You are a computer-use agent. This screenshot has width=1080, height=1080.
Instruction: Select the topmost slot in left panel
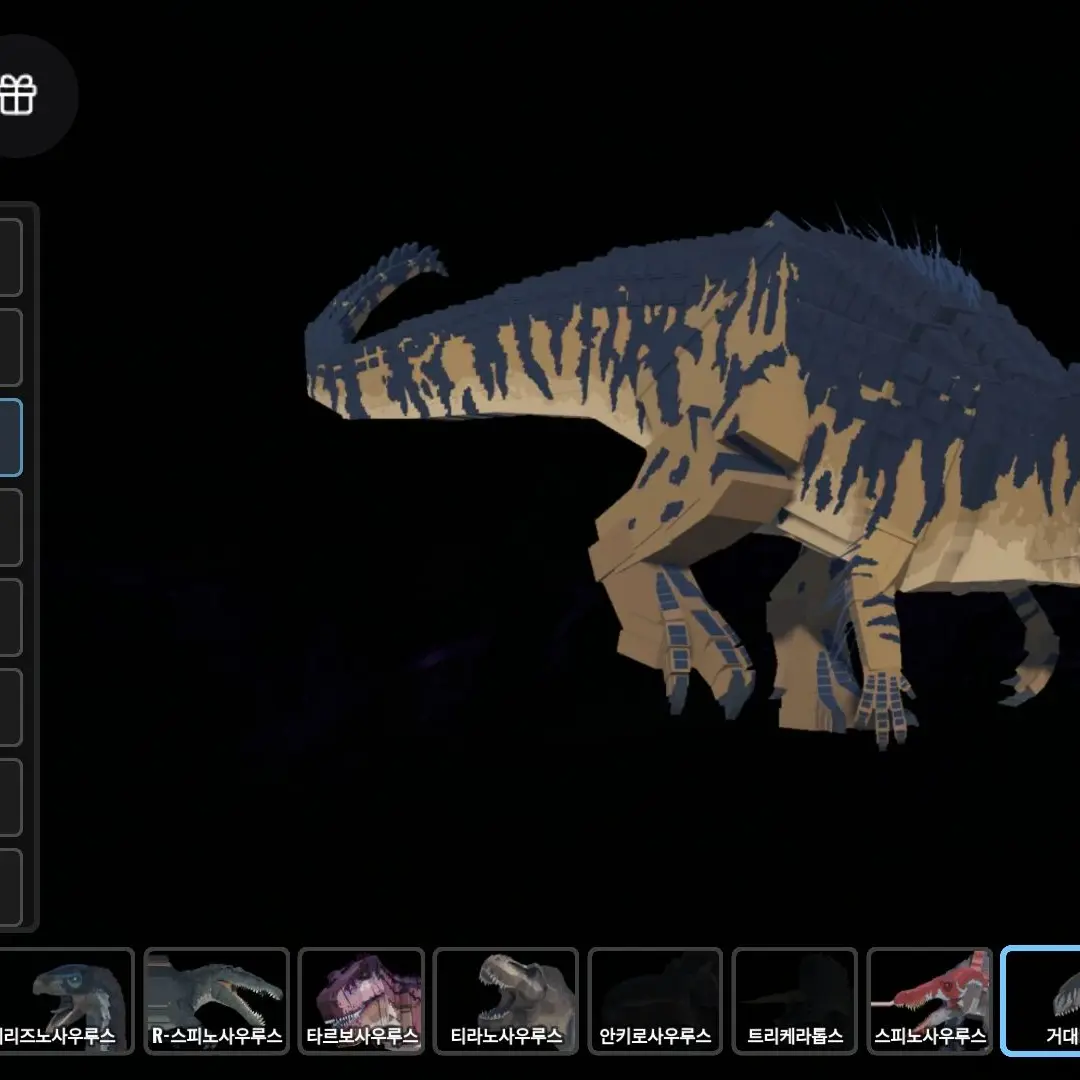pos(10,258)
